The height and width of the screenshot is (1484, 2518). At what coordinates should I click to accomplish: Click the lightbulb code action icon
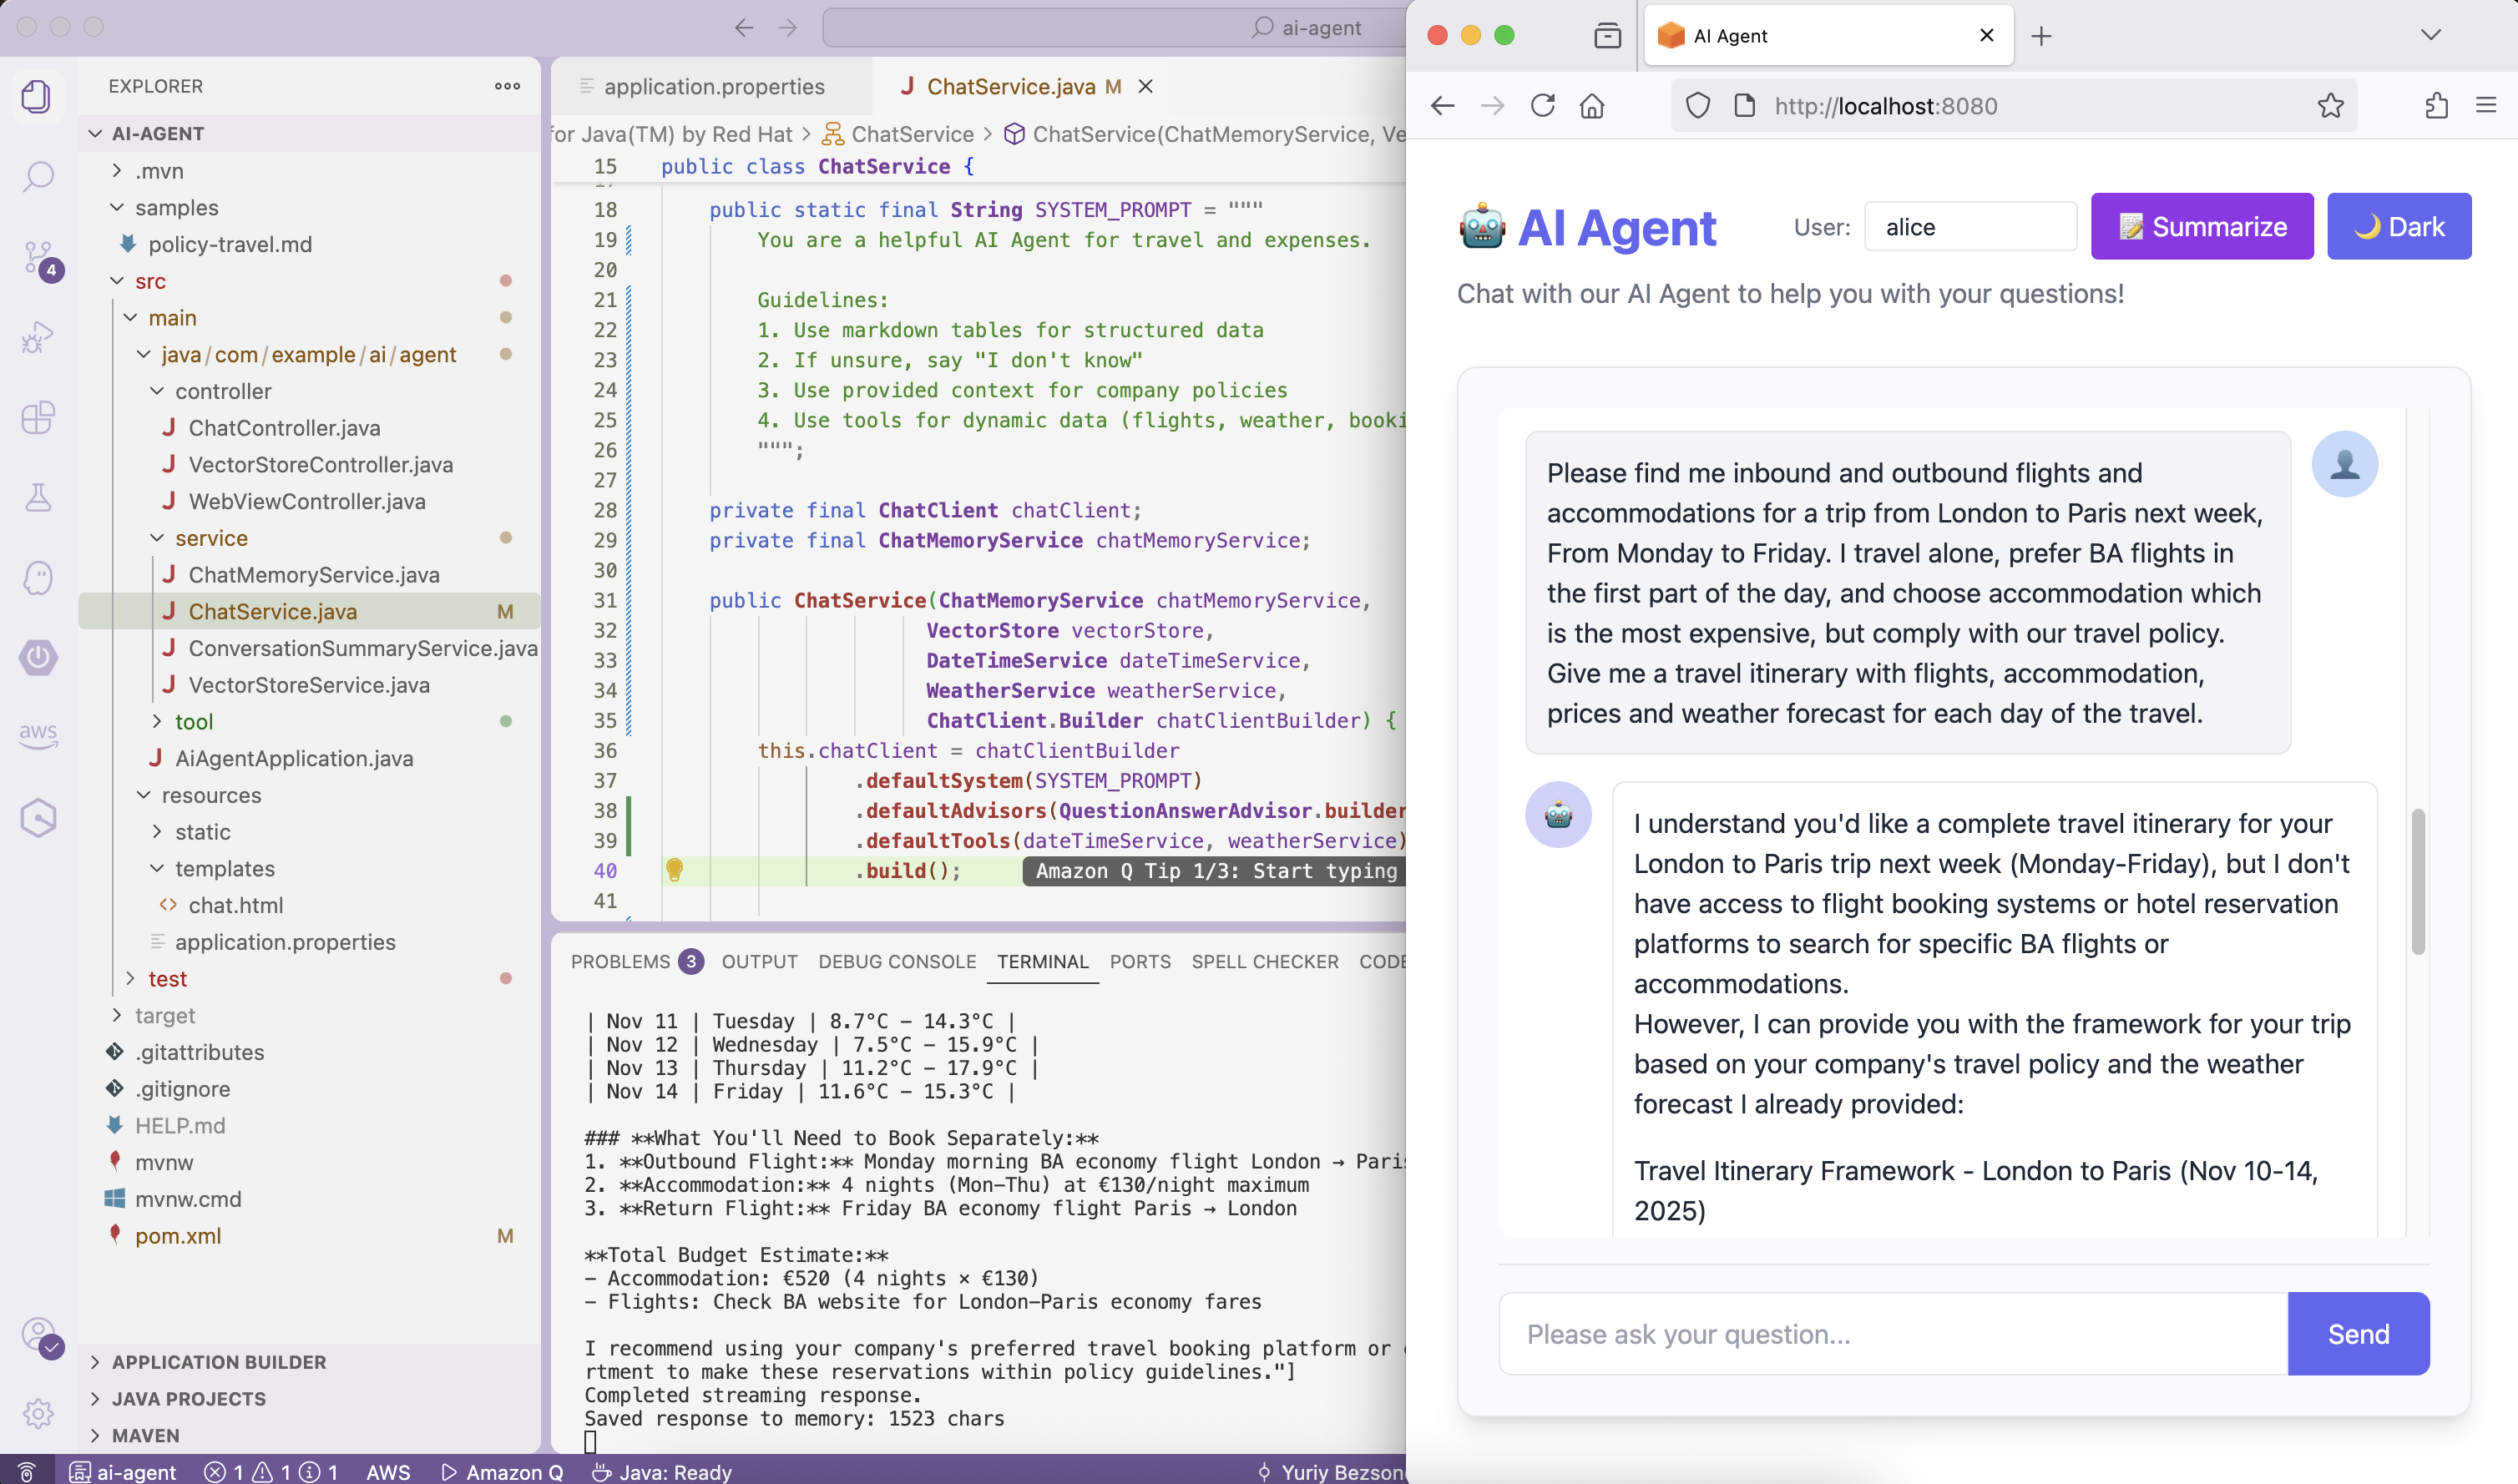point(674,870)
